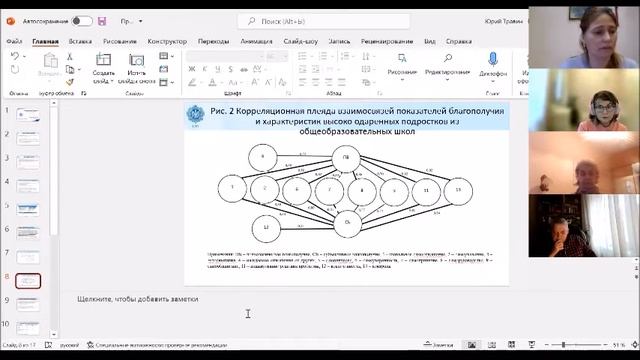Click the Undo arrow icon
The height and width of the screenshot is (360, 640).
[x=15, y=56]
